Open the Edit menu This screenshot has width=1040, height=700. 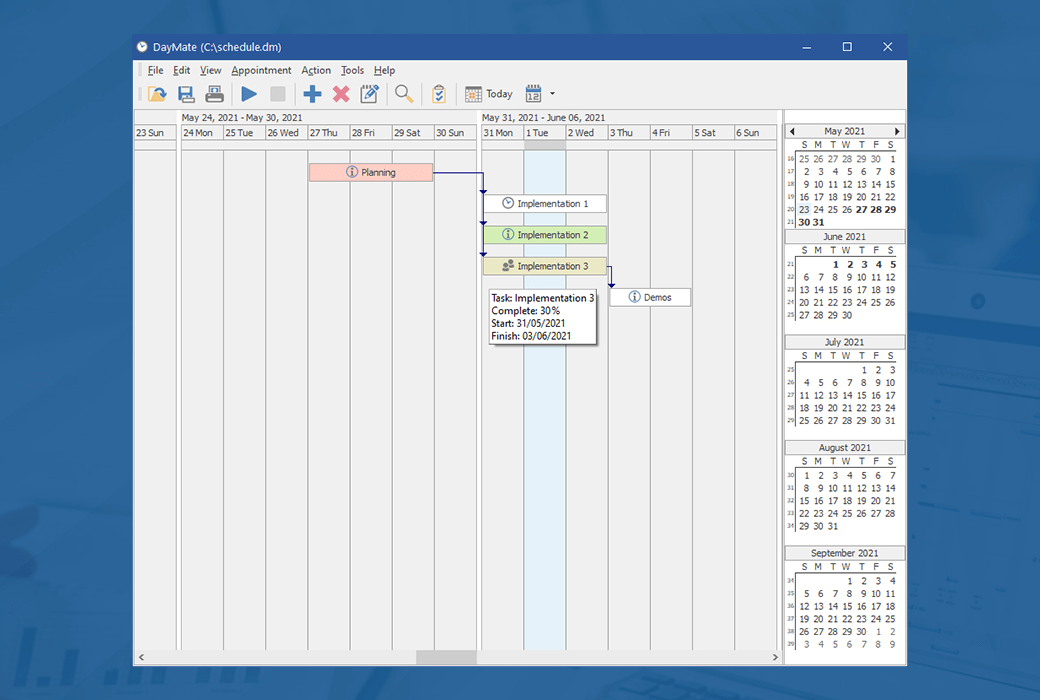point(181,70)
